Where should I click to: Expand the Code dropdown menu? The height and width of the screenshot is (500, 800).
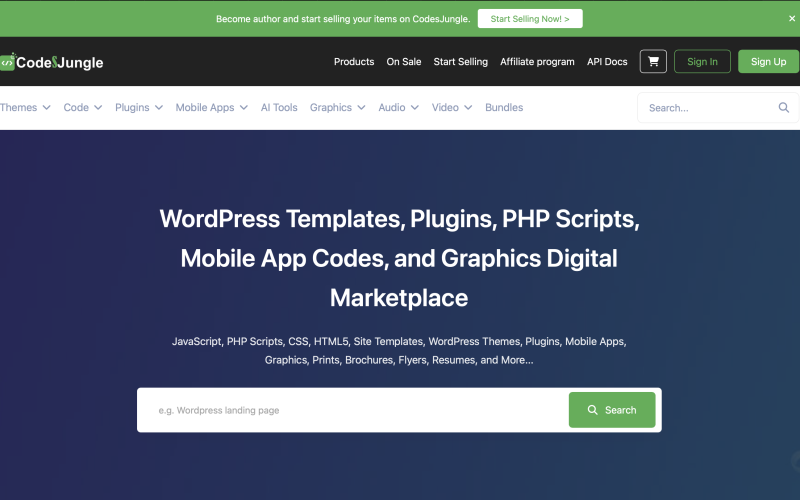pos(83,108)
